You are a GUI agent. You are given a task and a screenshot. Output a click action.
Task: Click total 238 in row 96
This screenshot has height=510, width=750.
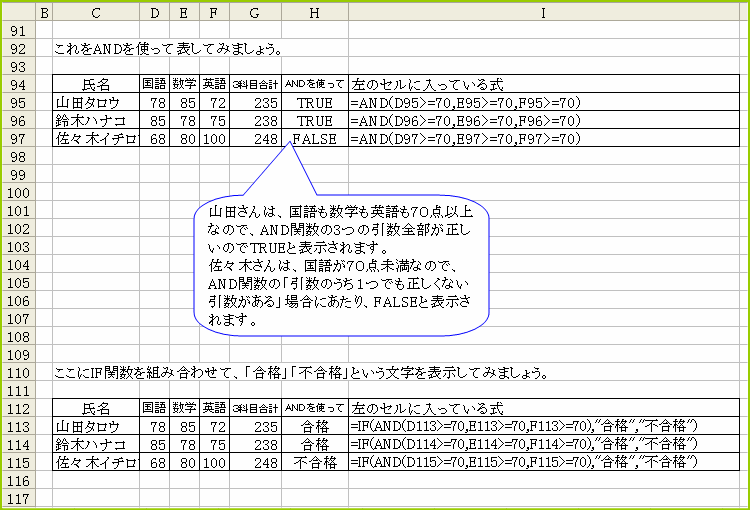pyautogui.click(x=255, y=121)
